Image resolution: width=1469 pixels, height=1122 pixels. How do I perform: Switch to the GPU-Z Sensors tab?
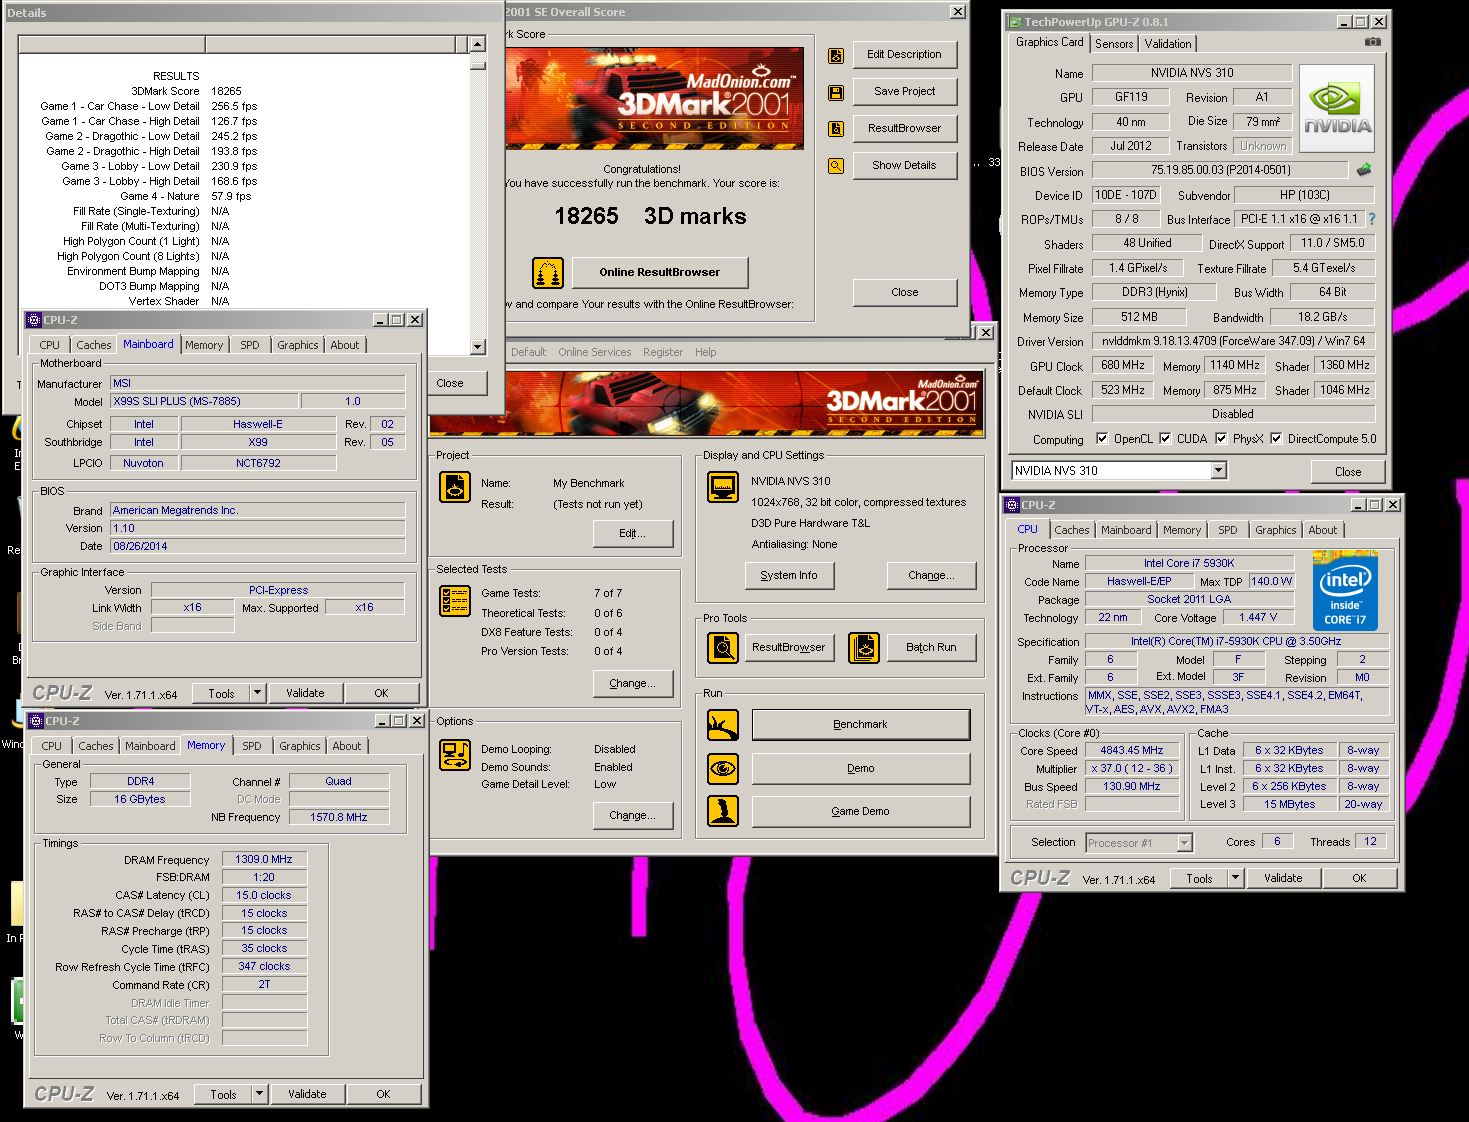point(1114,44)
